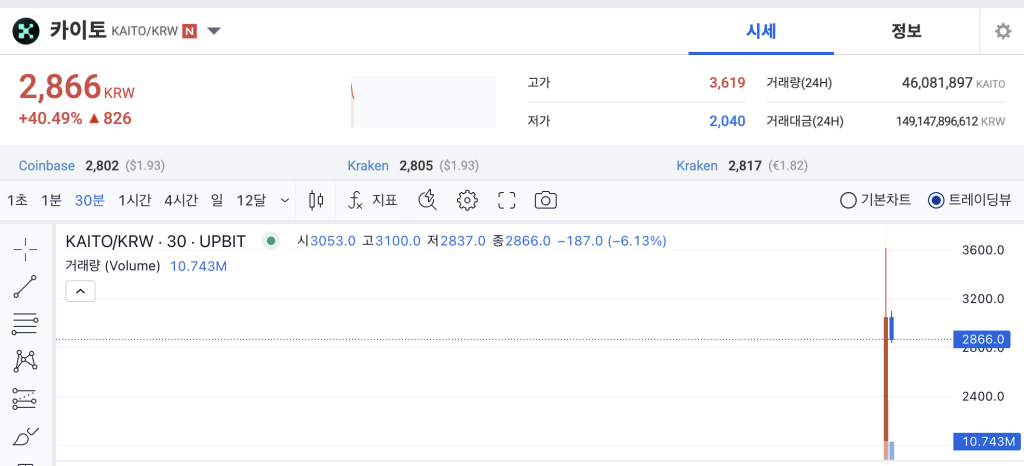Click the 2866.0 current price label on axis
Viewport: 1024px width, 466px height.
(982, 339)
